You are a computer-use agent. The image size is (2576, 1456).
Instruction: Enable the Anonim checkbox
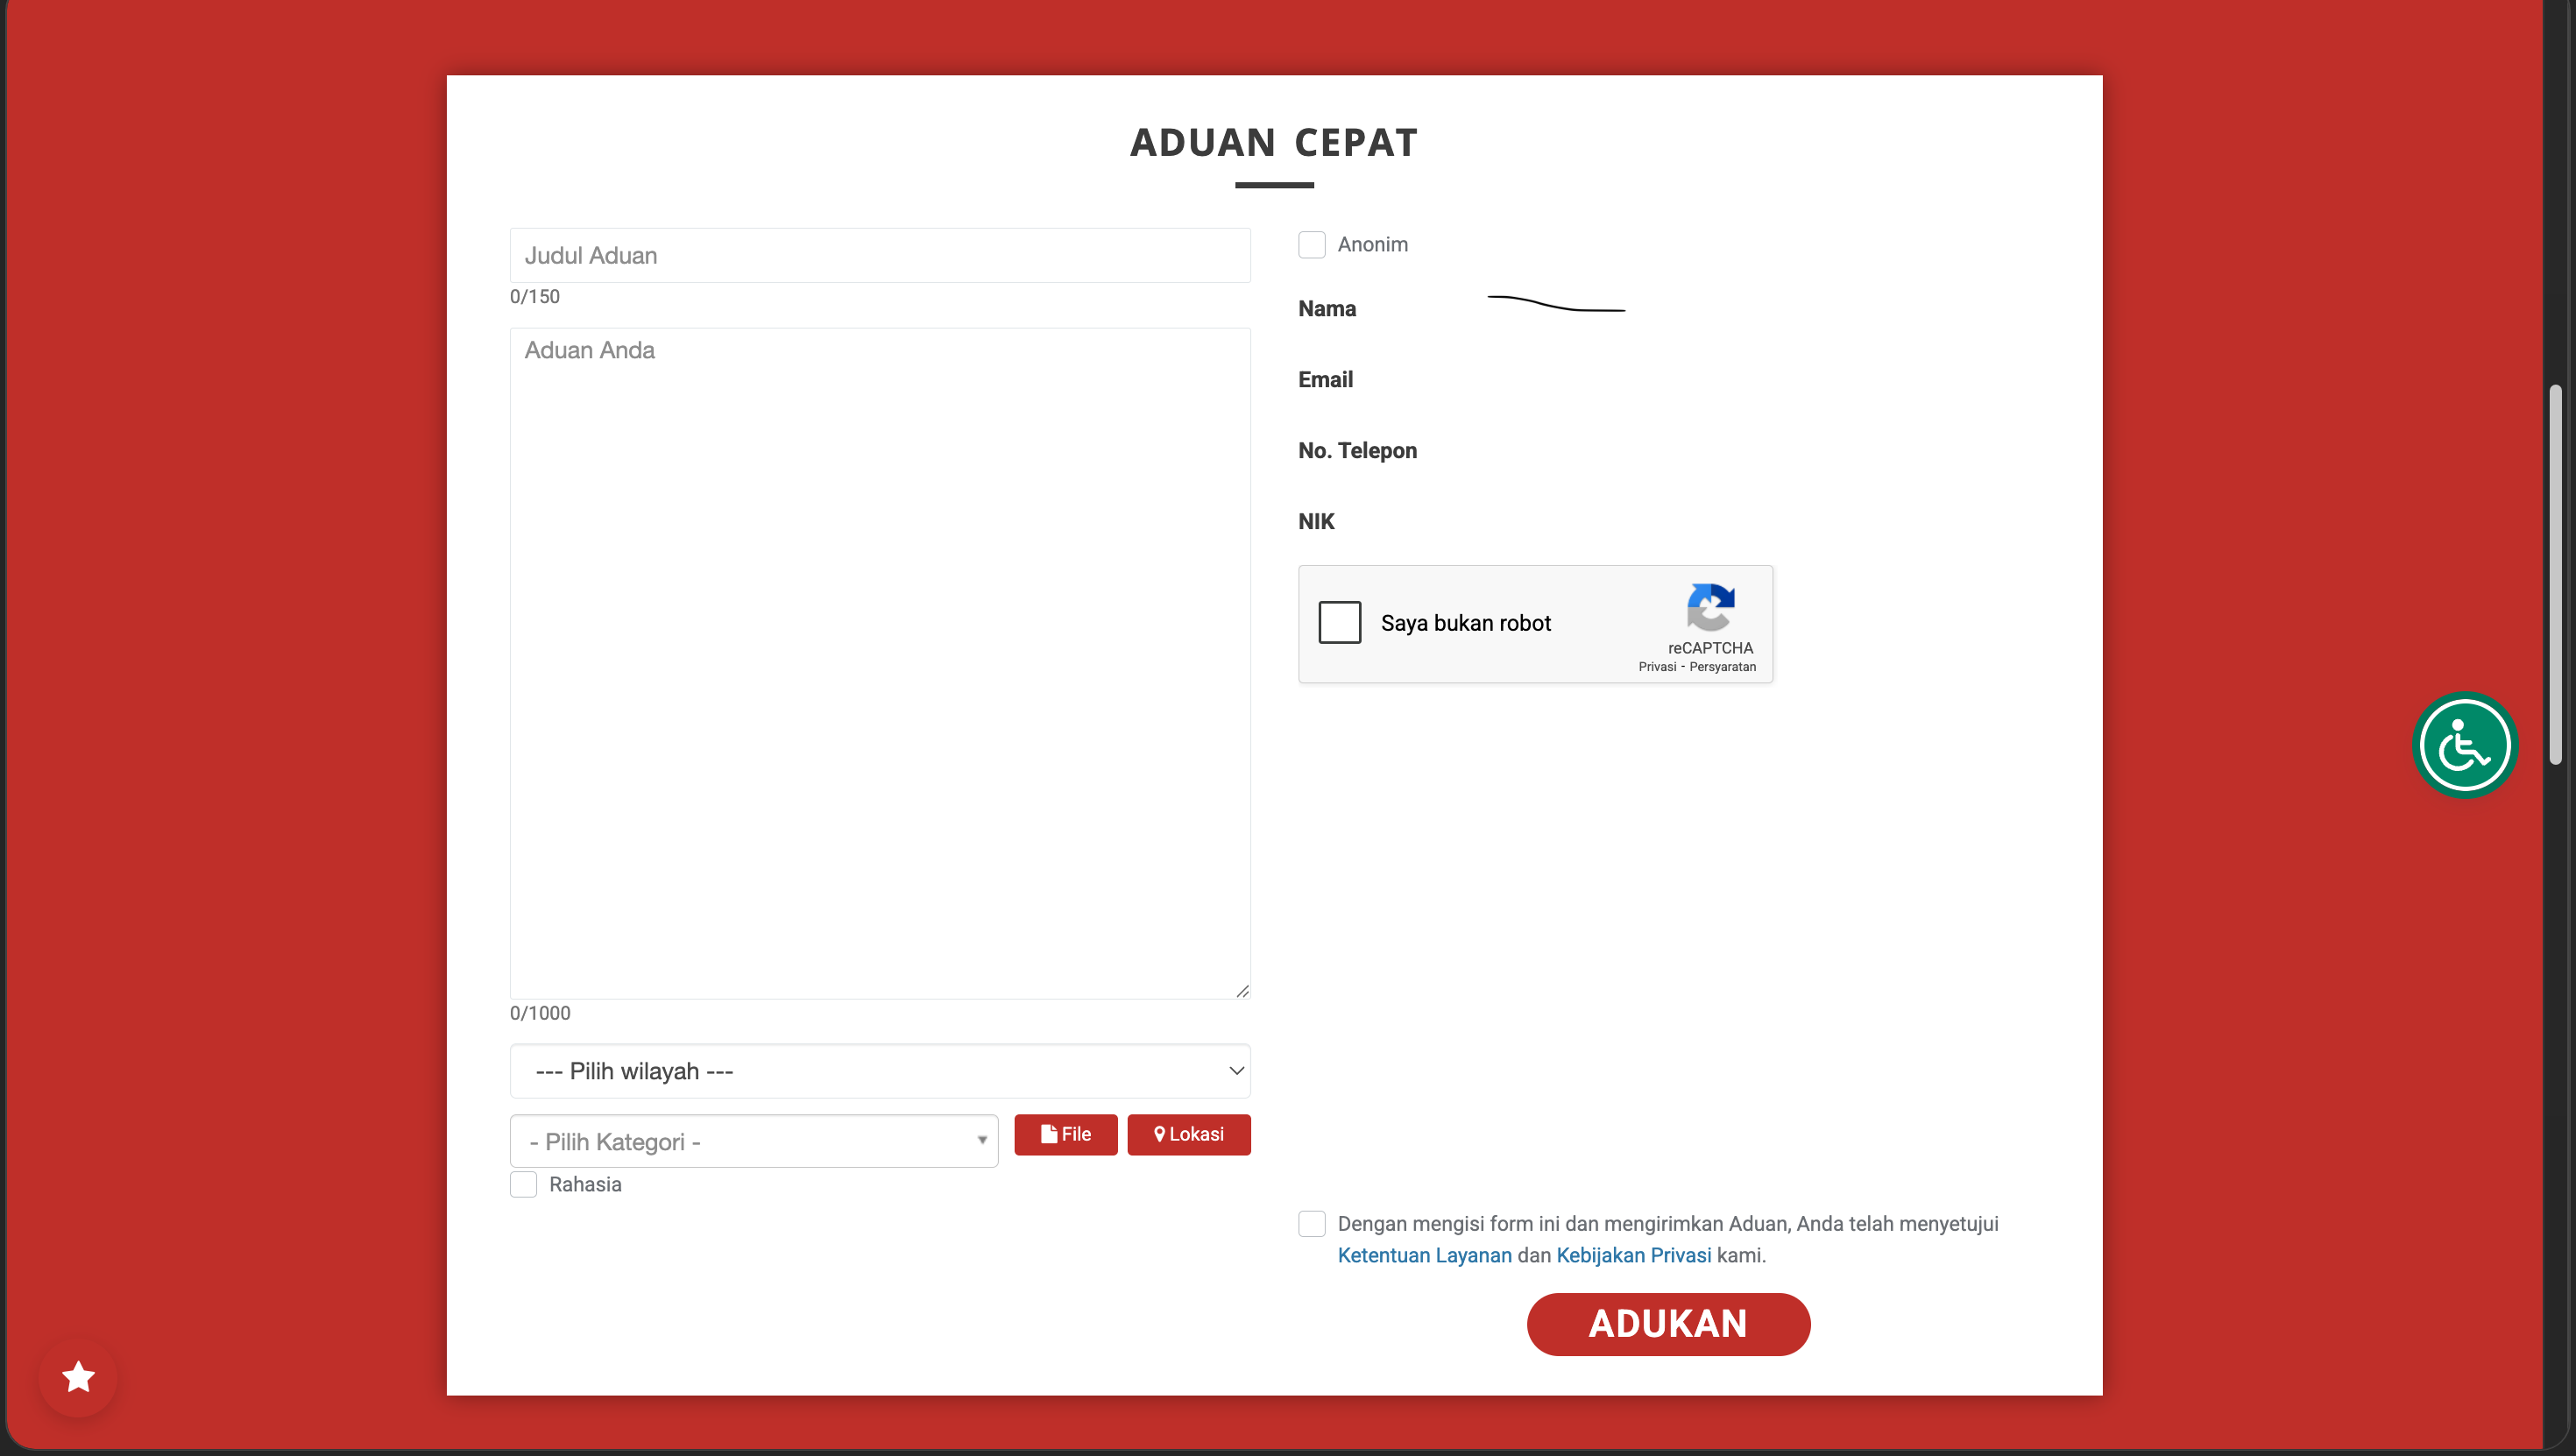(1311, 245)
